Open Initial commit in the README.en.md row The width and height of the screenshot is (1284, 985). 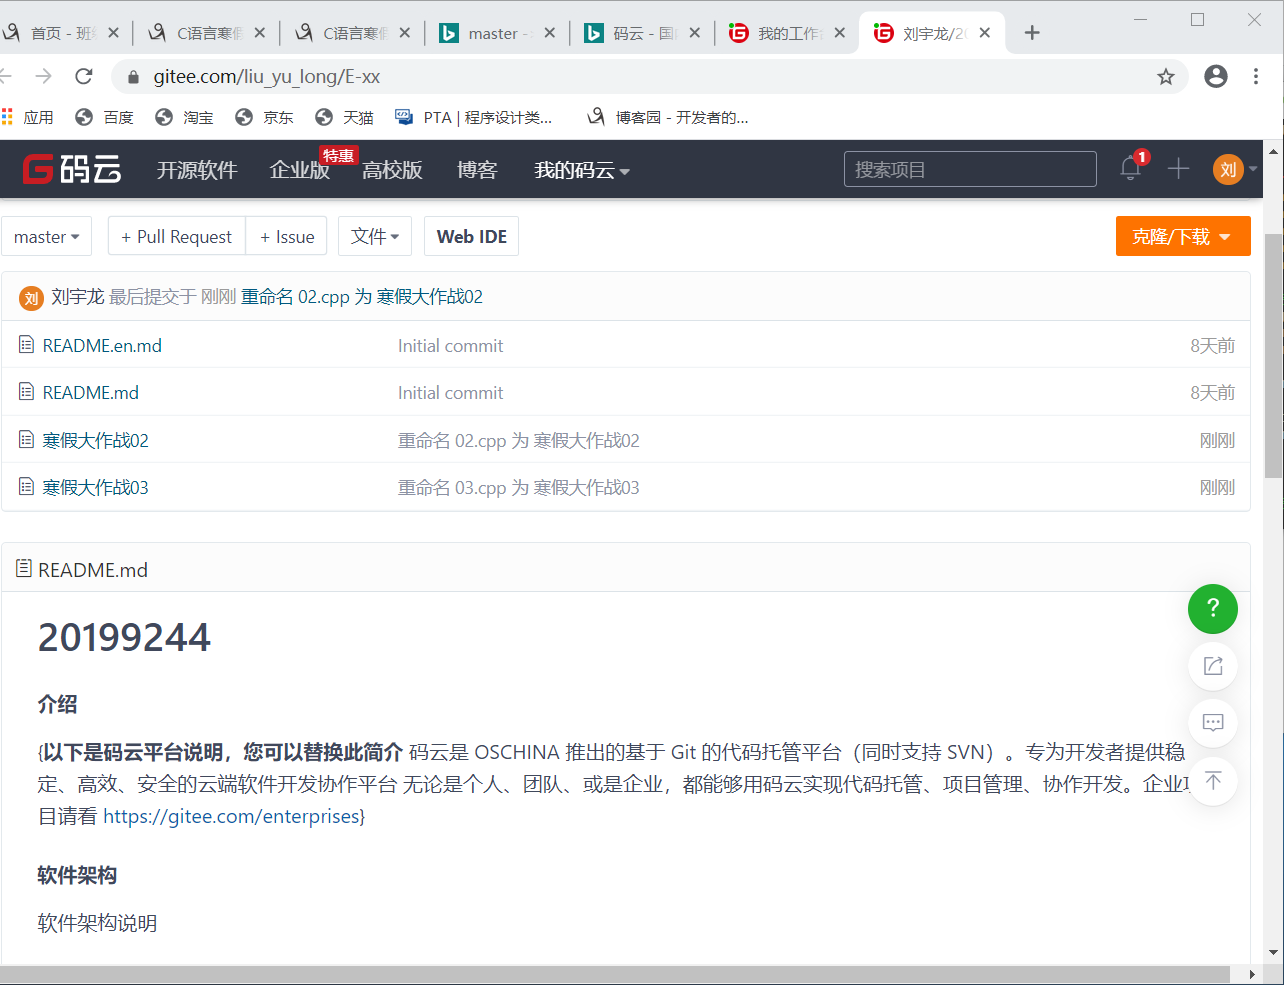[x=450, y=345]
